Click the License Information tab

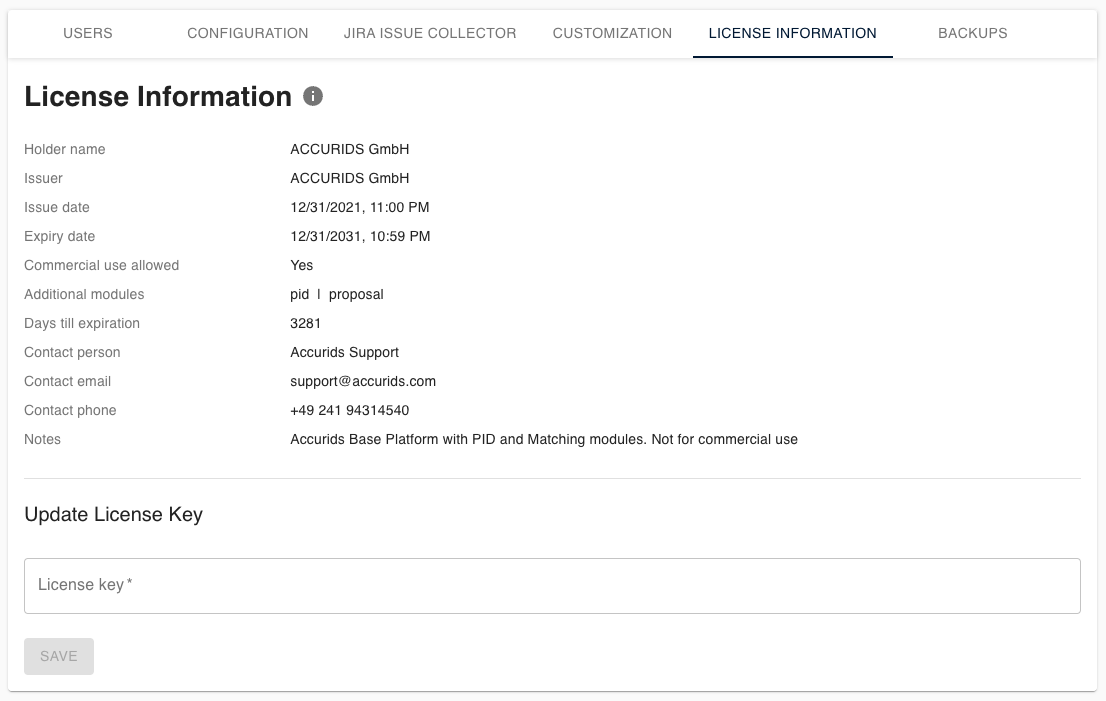click(x=792, y=33)
